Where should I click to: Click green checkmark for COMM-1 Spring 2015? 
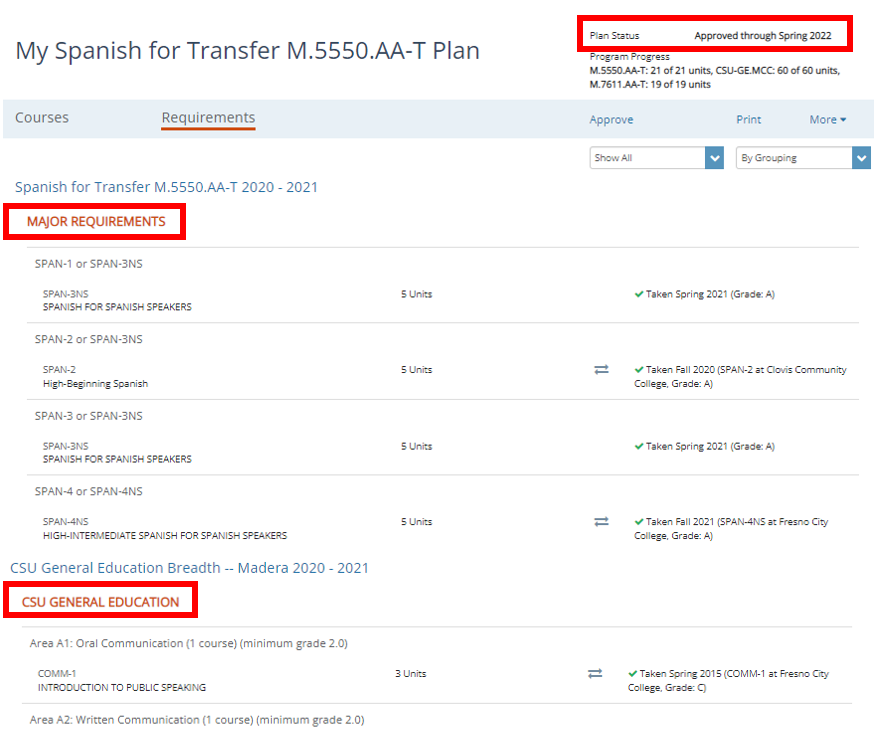pos(633,674)
